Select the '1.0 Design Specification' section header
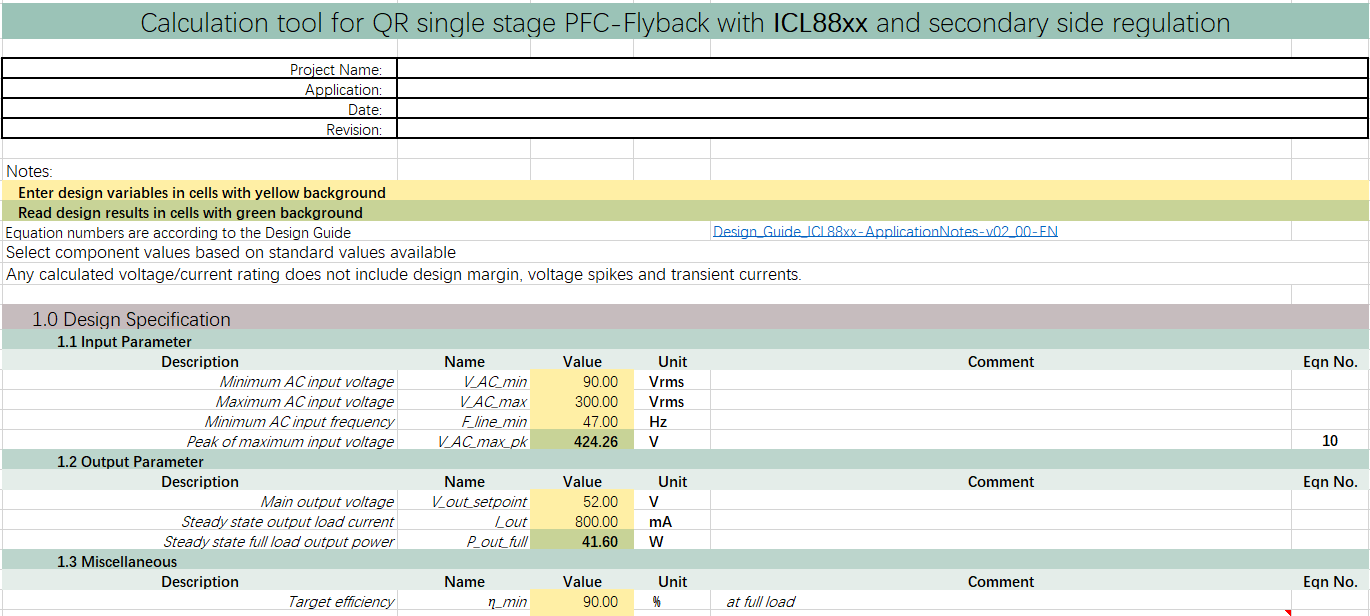This screenshot has width=1370, height=616. [x=131, y=320]
